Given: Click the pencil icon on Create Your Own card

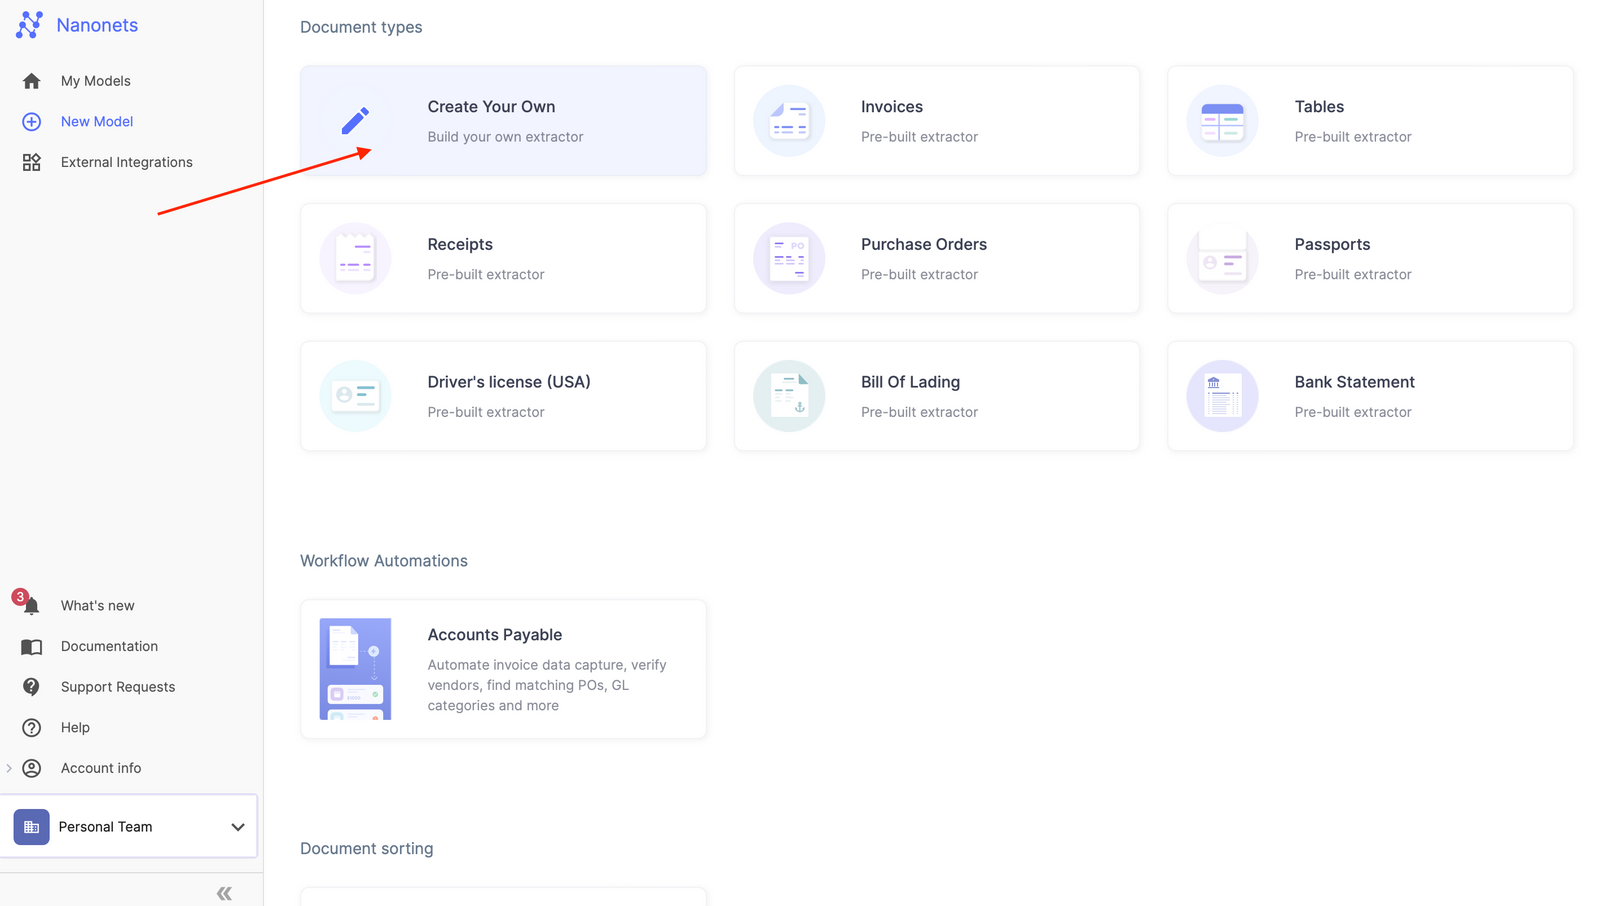Looking at the screenshot, I should [x=355, y=120].
